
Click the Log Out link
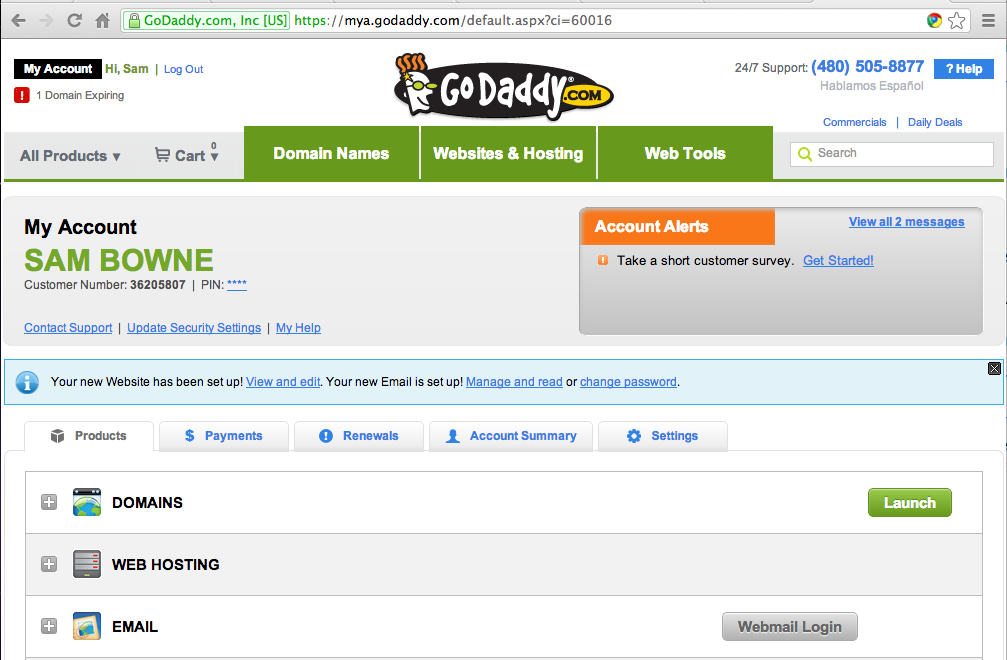pyautogui.click(x=184, y=69)
